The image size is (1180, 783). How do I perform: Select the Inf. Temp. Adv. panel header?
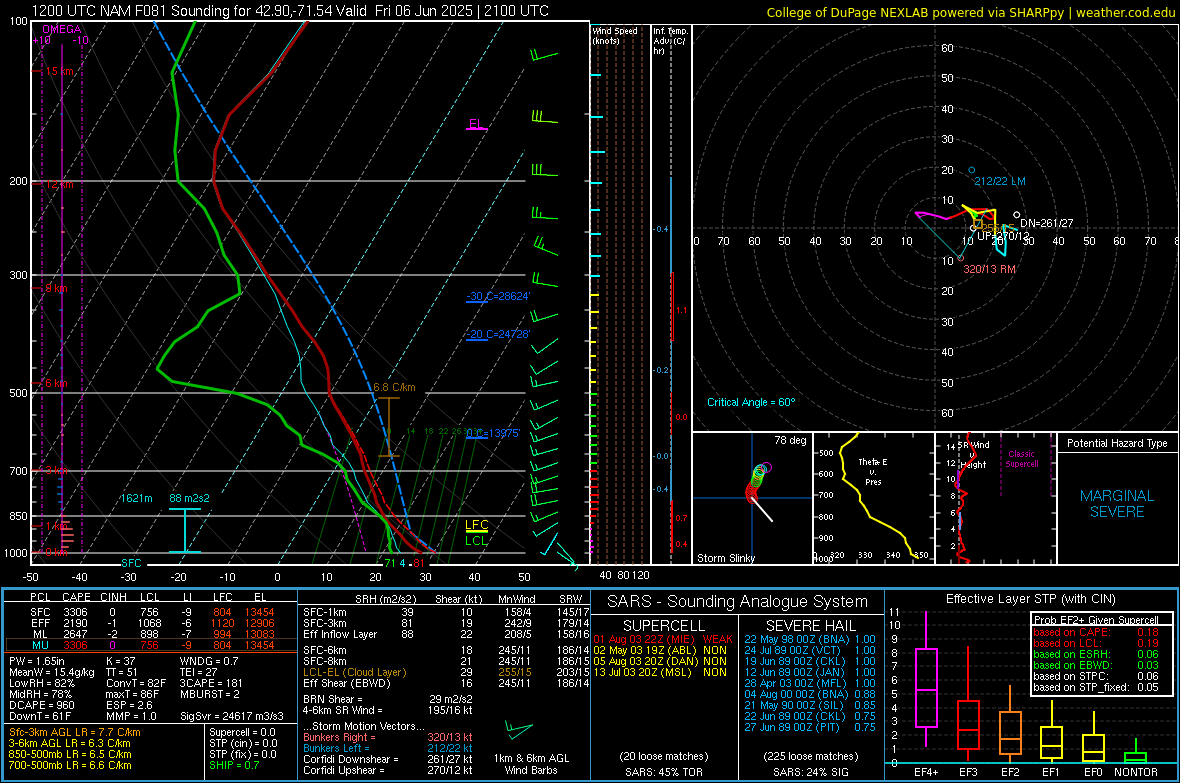point(670,41)
